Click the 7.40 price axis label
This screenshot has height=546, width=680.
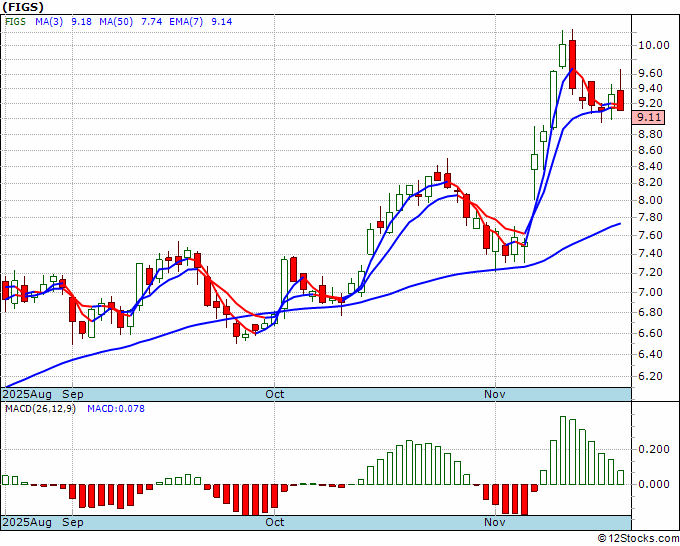coord(651,254)
